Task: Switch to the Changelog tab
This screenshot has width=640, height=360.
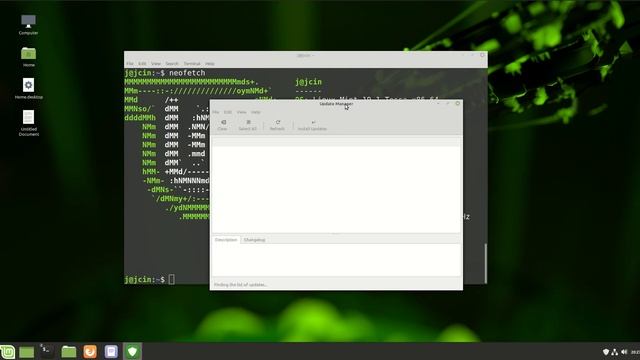Action: [254, 240]
